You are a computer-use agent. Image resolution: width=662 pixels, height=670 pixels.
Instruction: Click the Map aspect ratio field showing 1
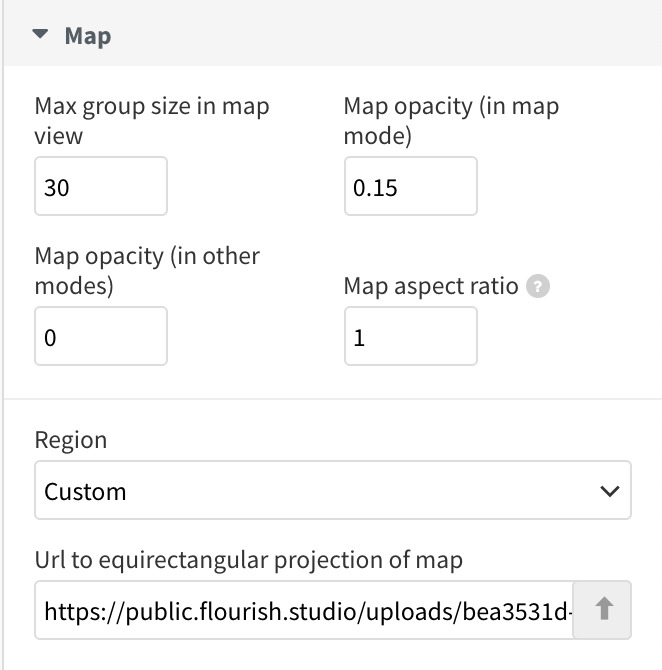coord(411,336)
